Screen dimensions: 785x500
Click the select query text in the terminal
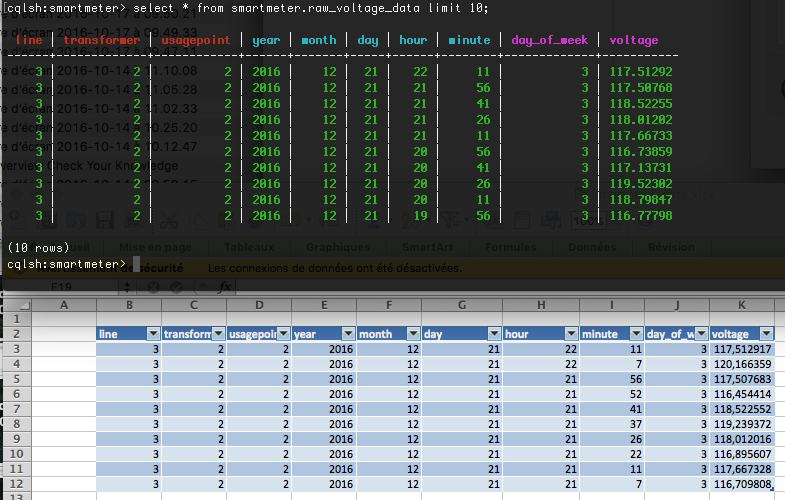coord(311,8)
